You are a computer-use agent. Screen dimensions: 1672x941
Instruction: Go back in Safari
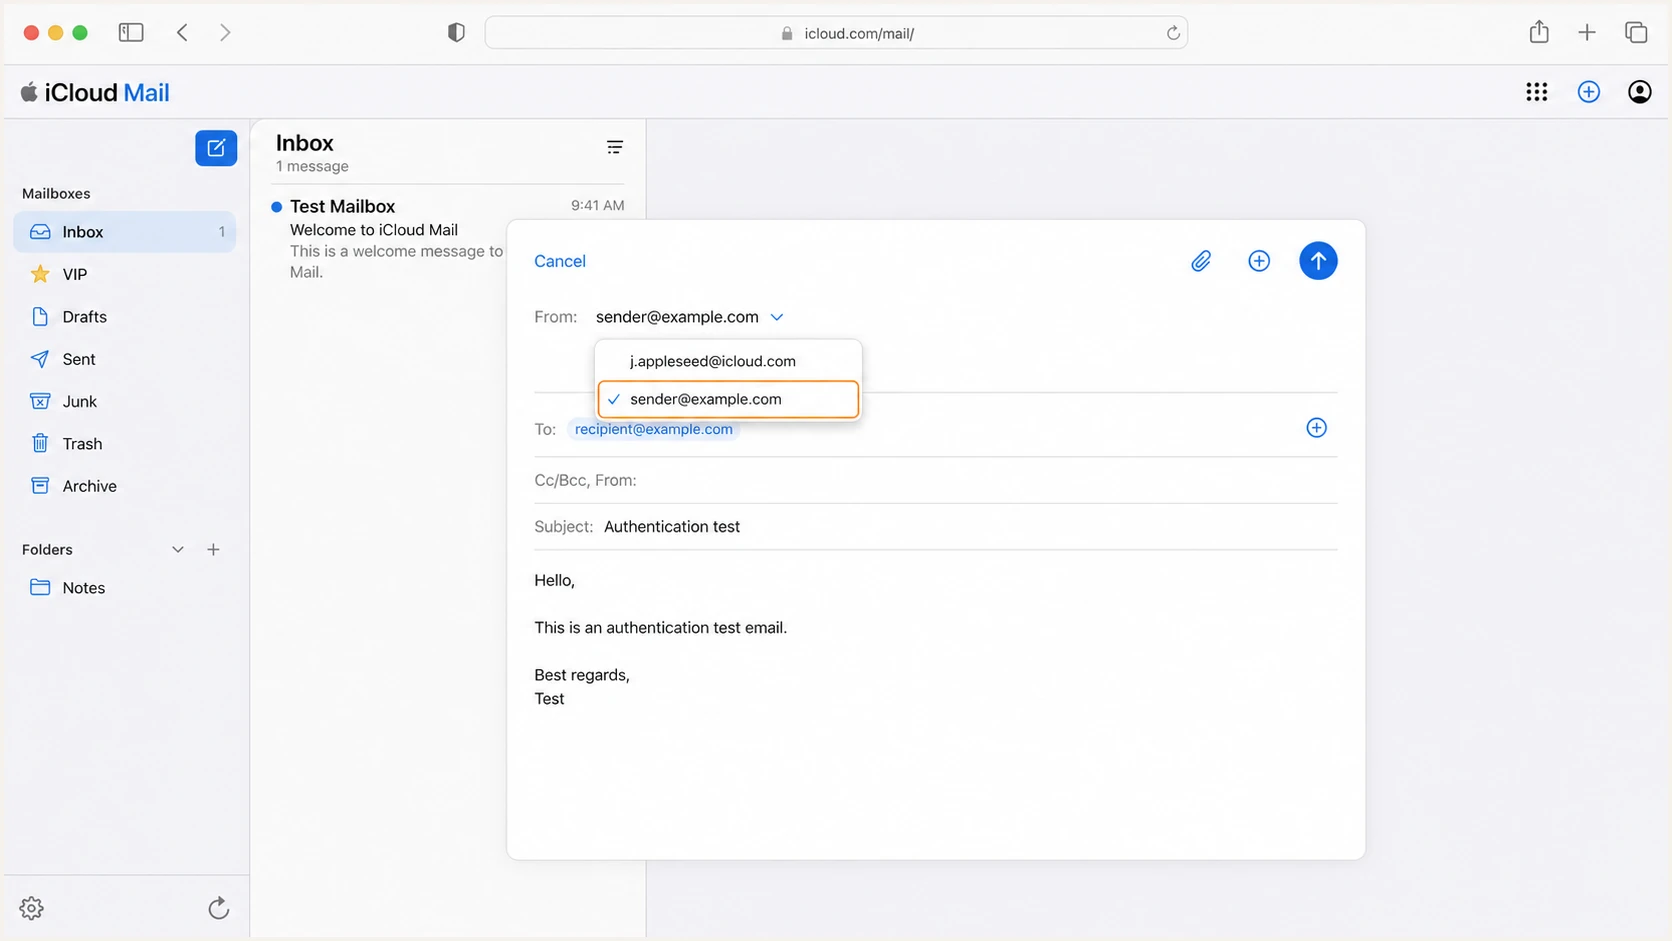click(x=182, y=32)
